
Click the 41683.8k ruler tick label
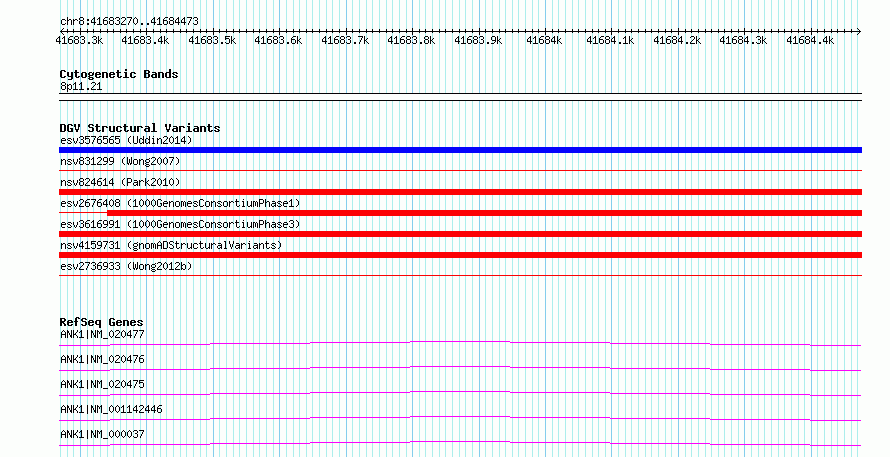pos(412,40)
